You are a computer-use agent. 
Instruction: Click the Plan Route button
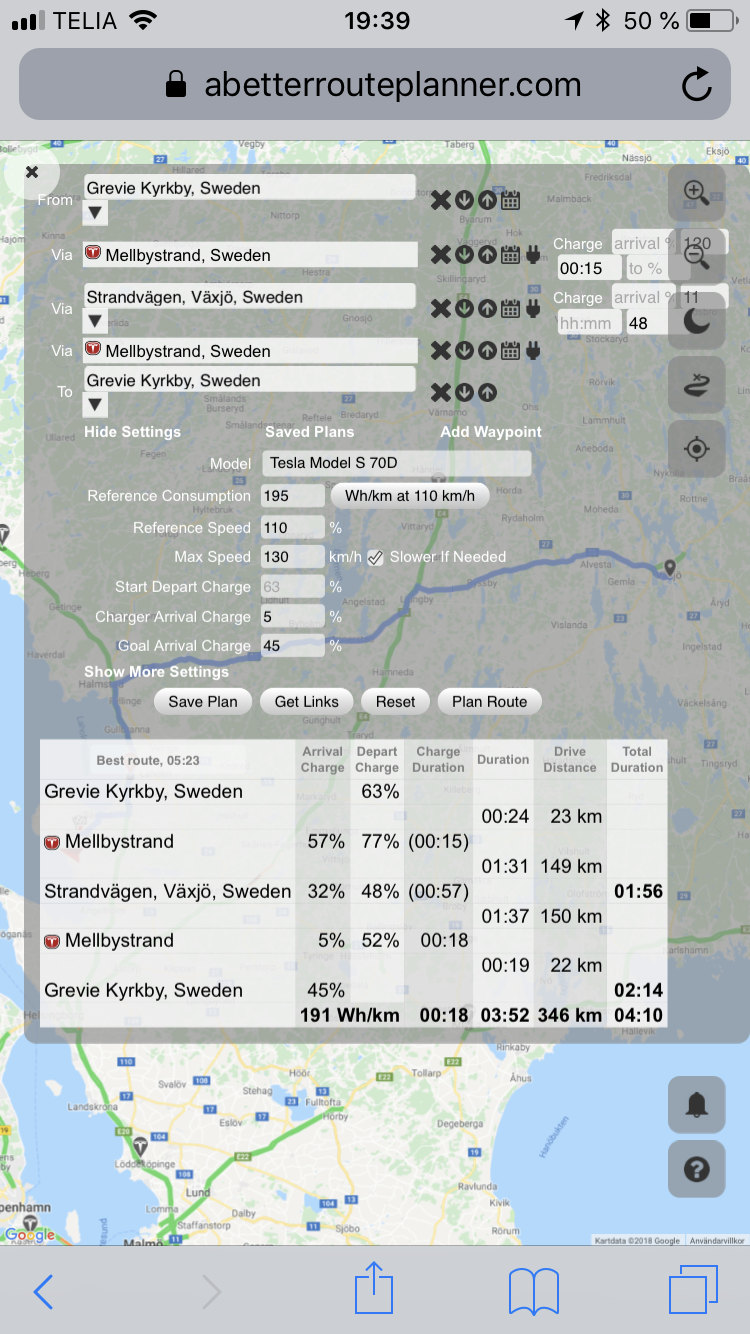489,702
